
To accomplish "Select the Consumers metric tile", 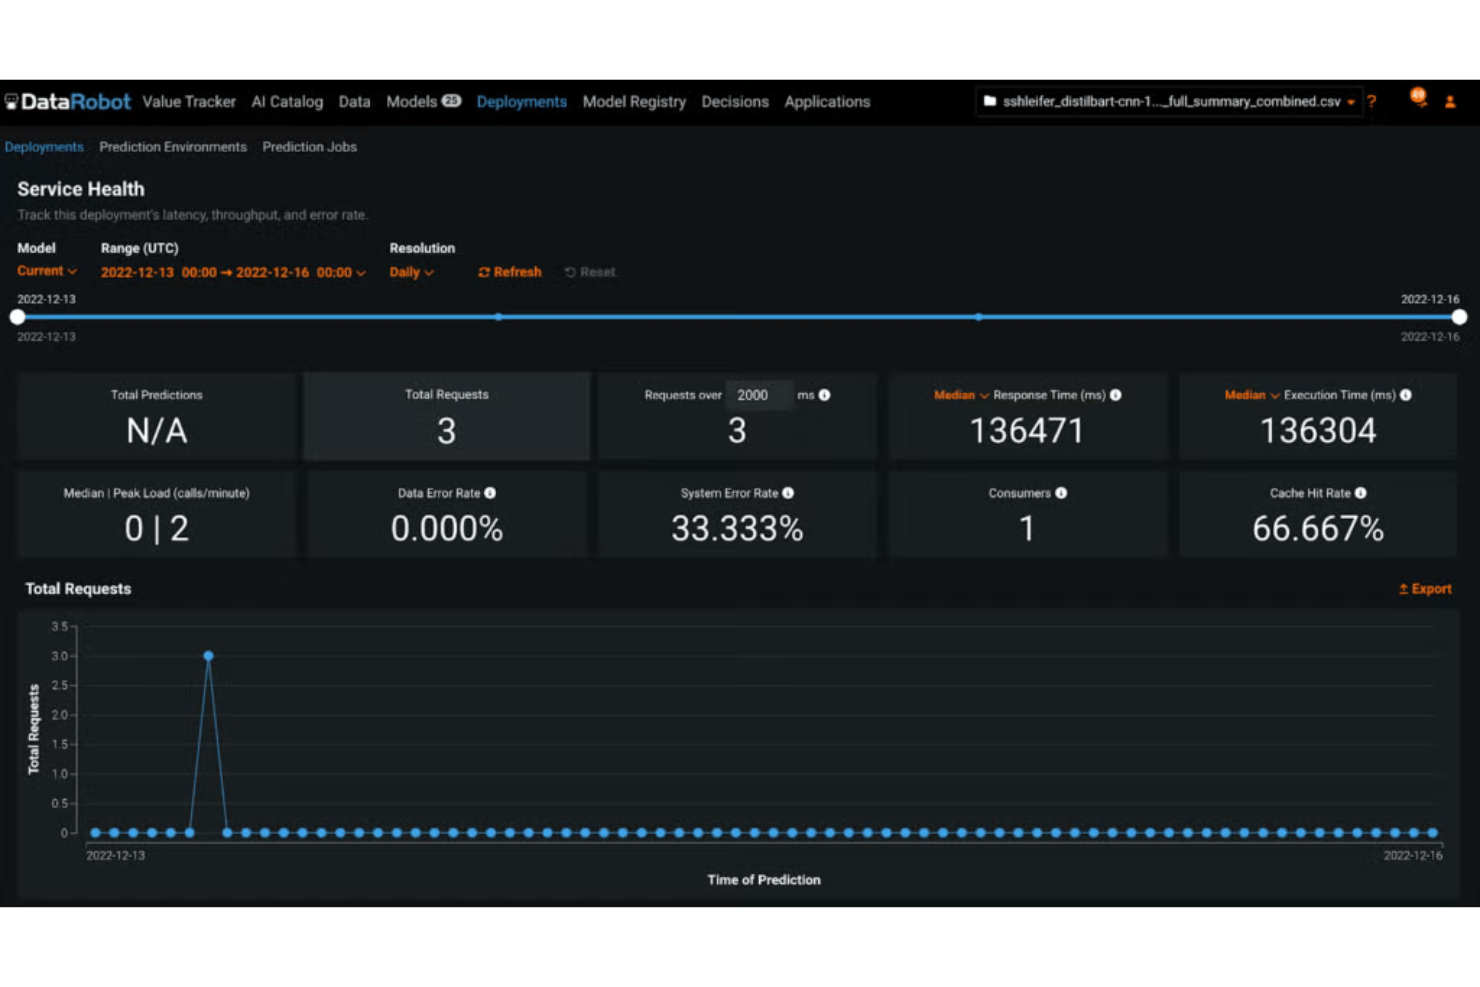I will click(1027, 514).
